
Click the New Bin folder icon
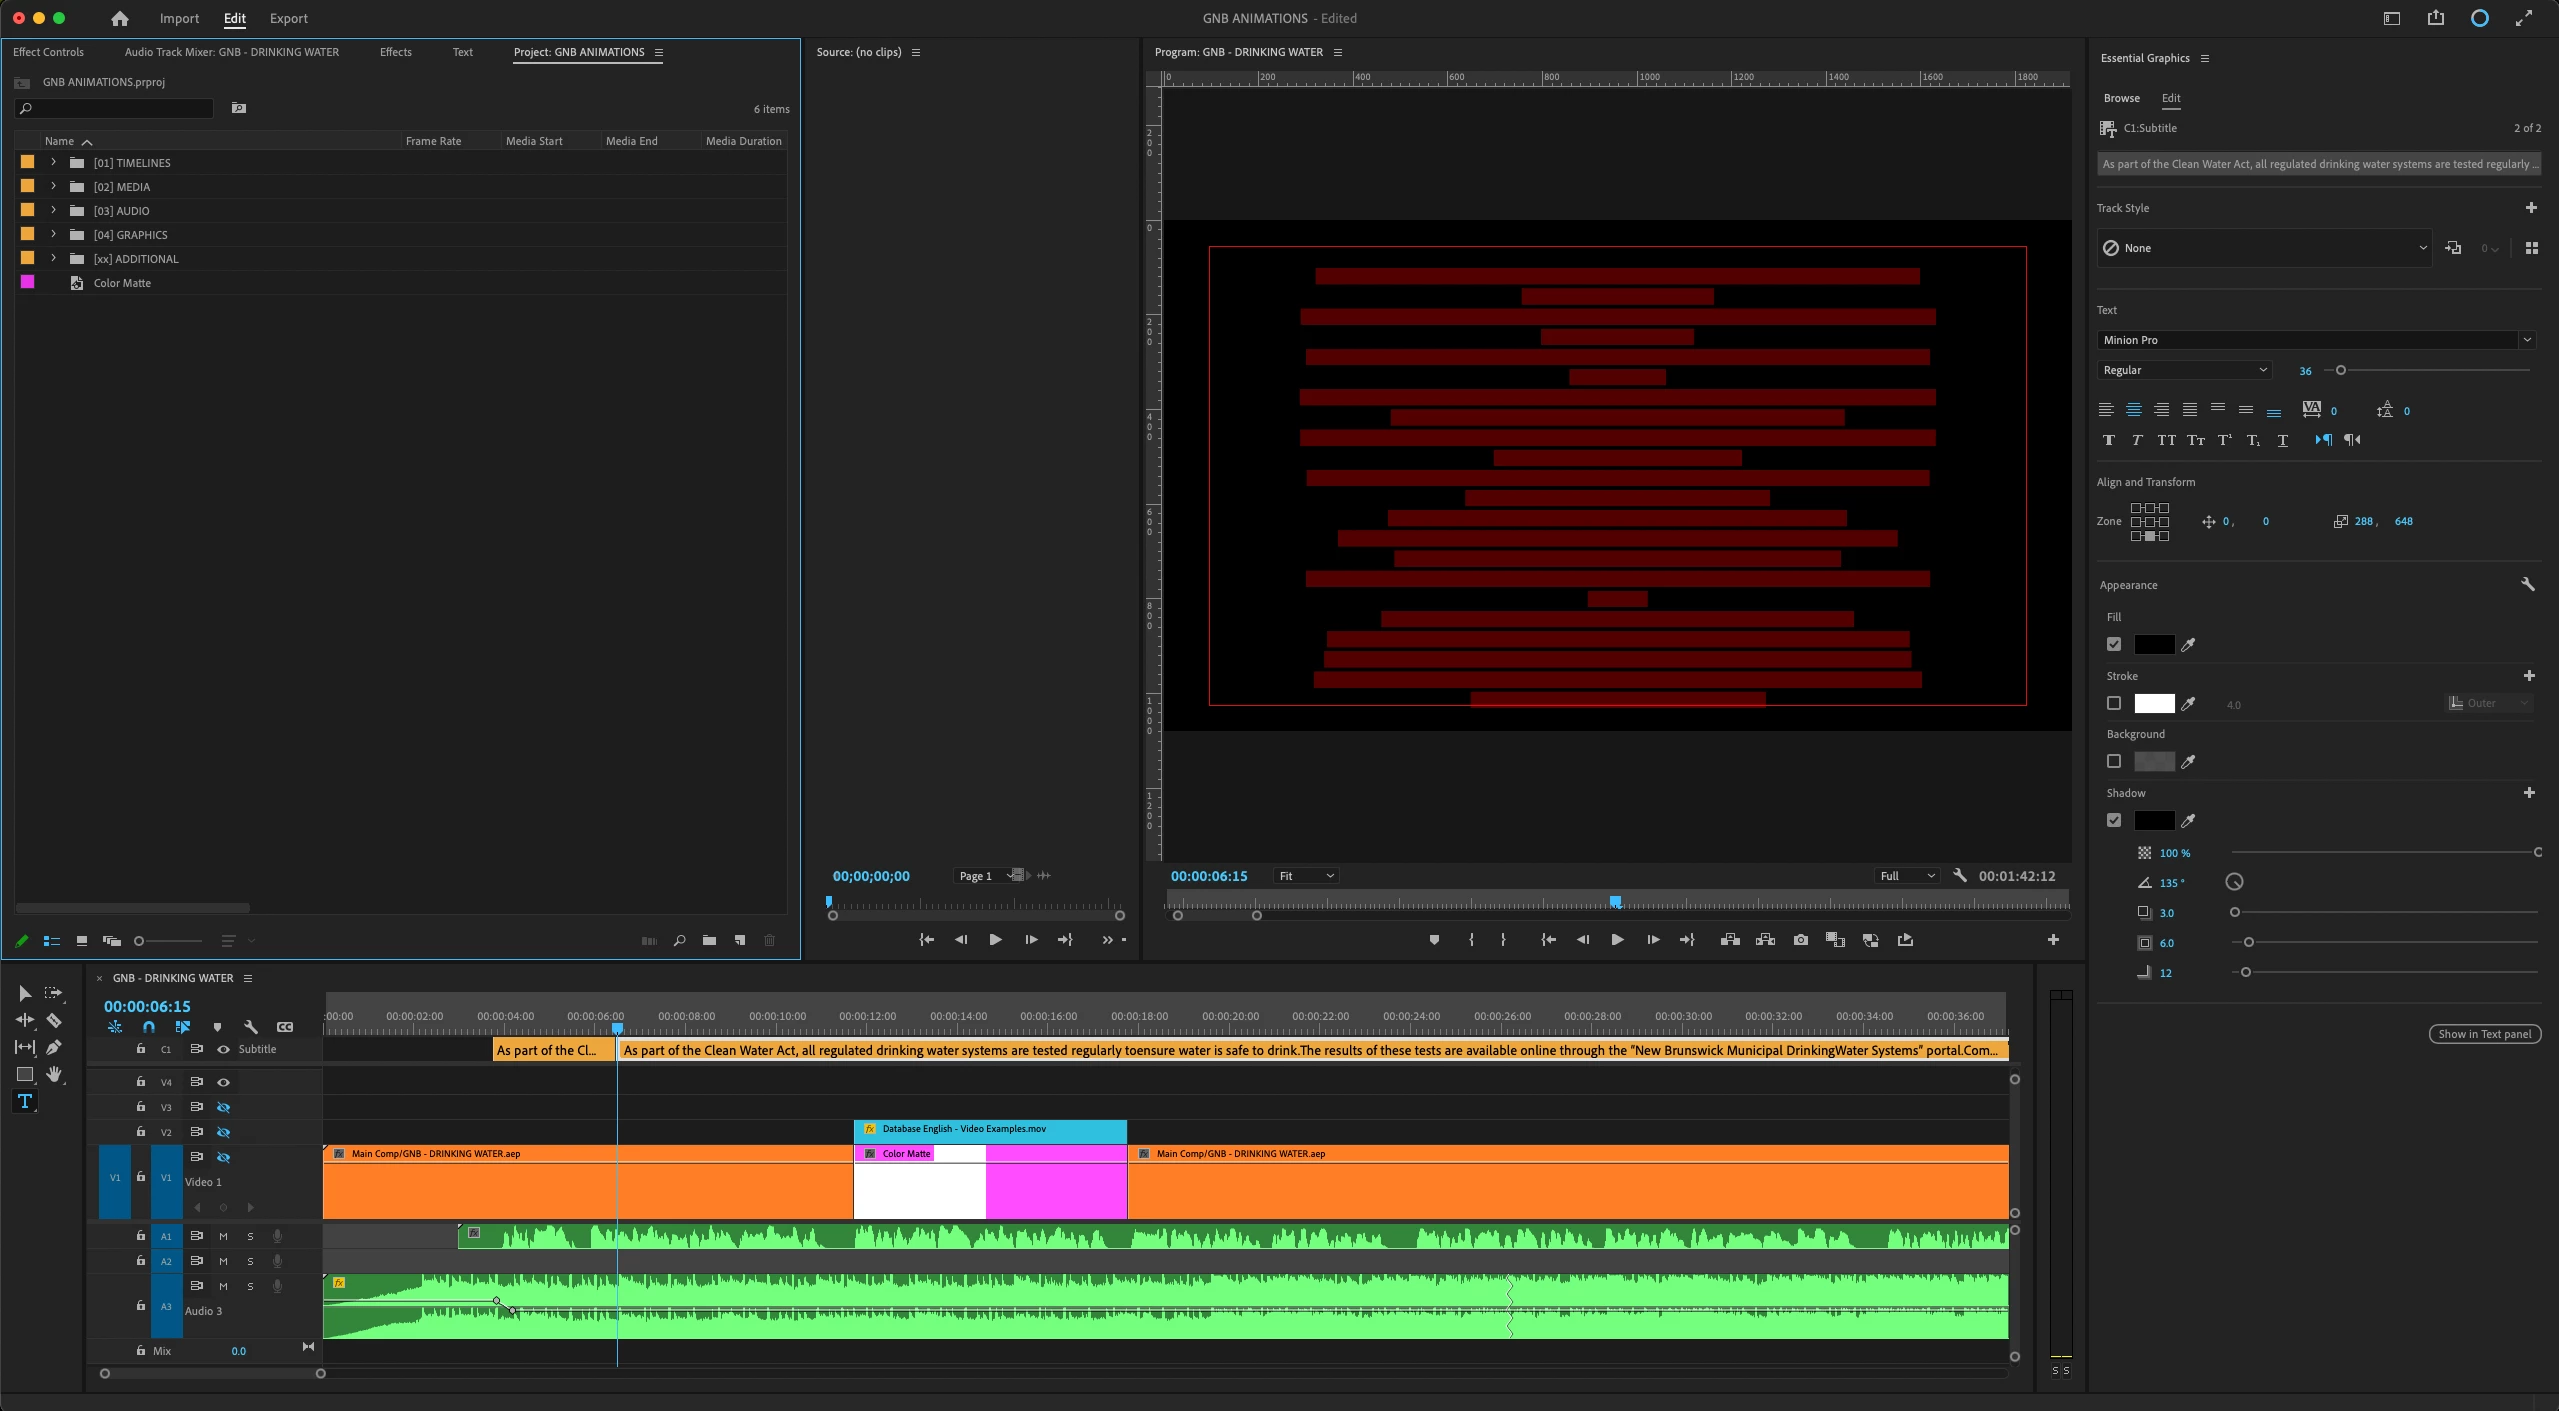point(709,940)
